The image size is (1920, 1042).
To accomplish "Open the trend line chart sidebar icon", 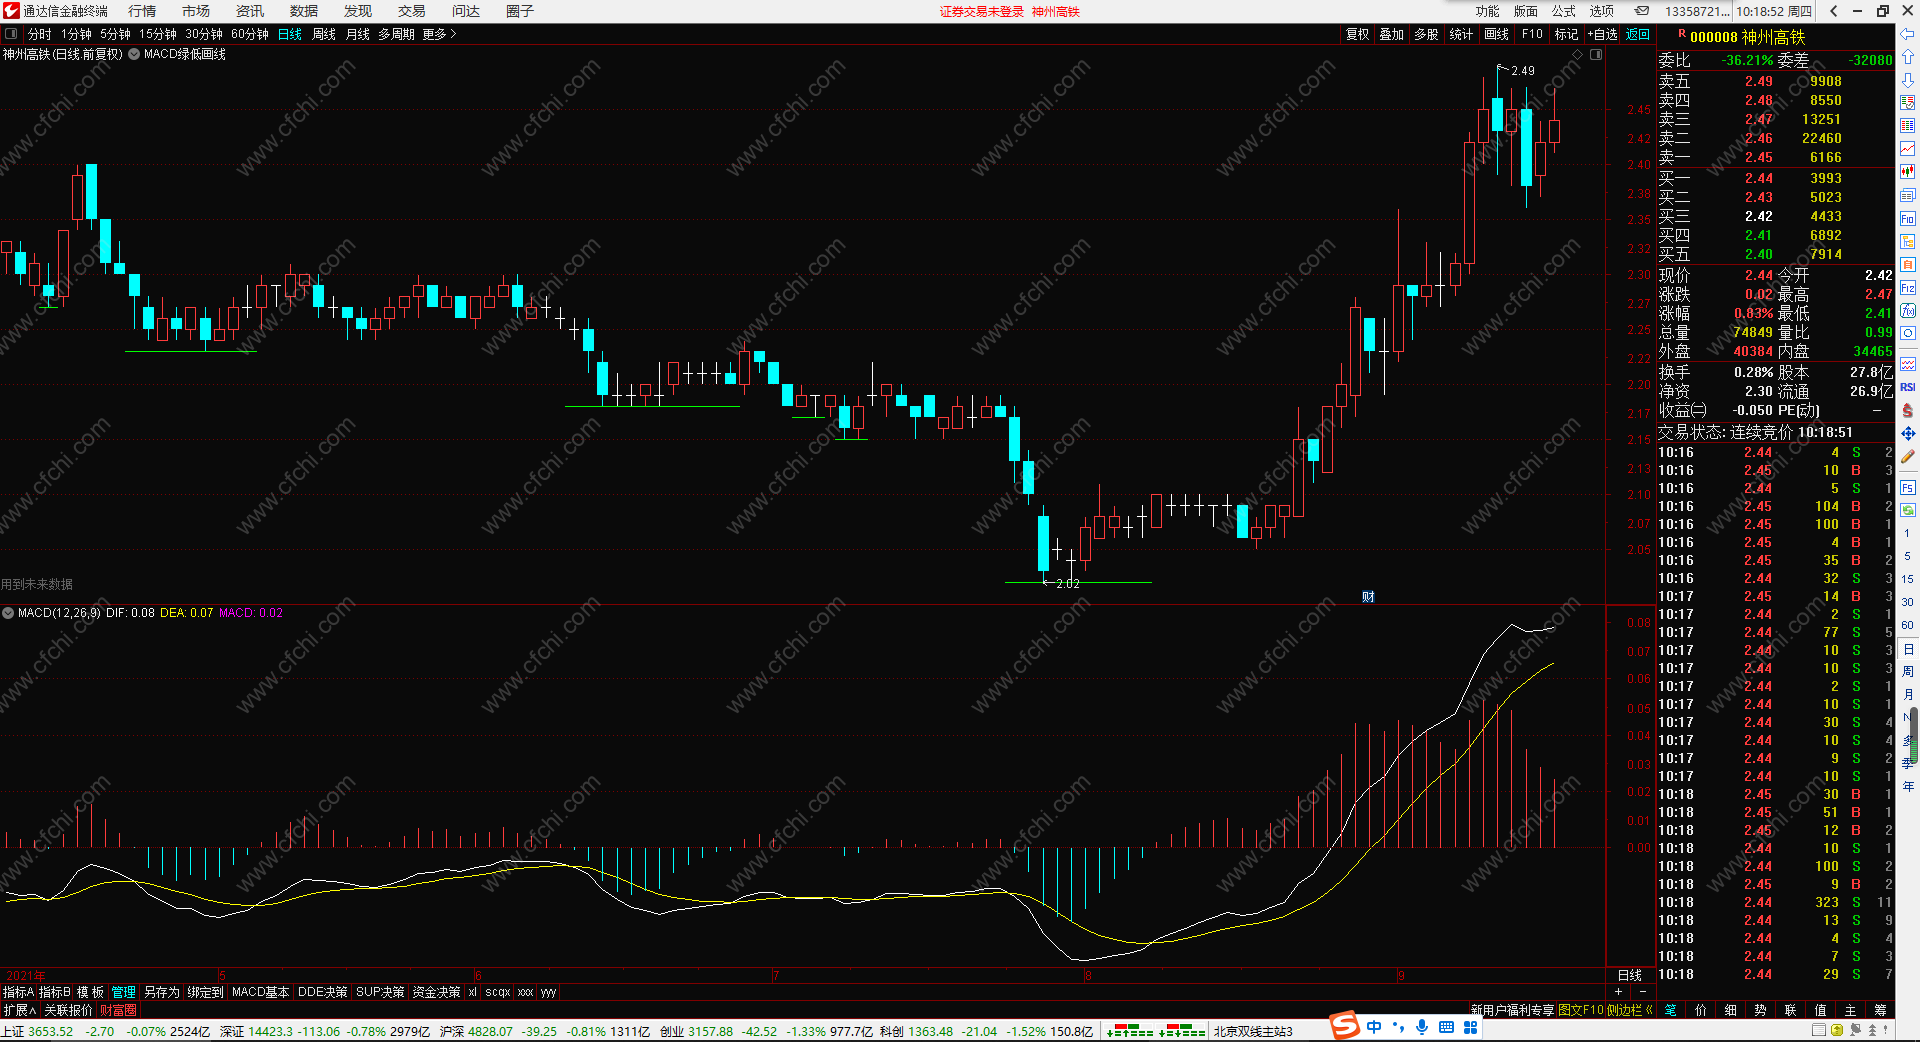I will [x=1908, y=149].
